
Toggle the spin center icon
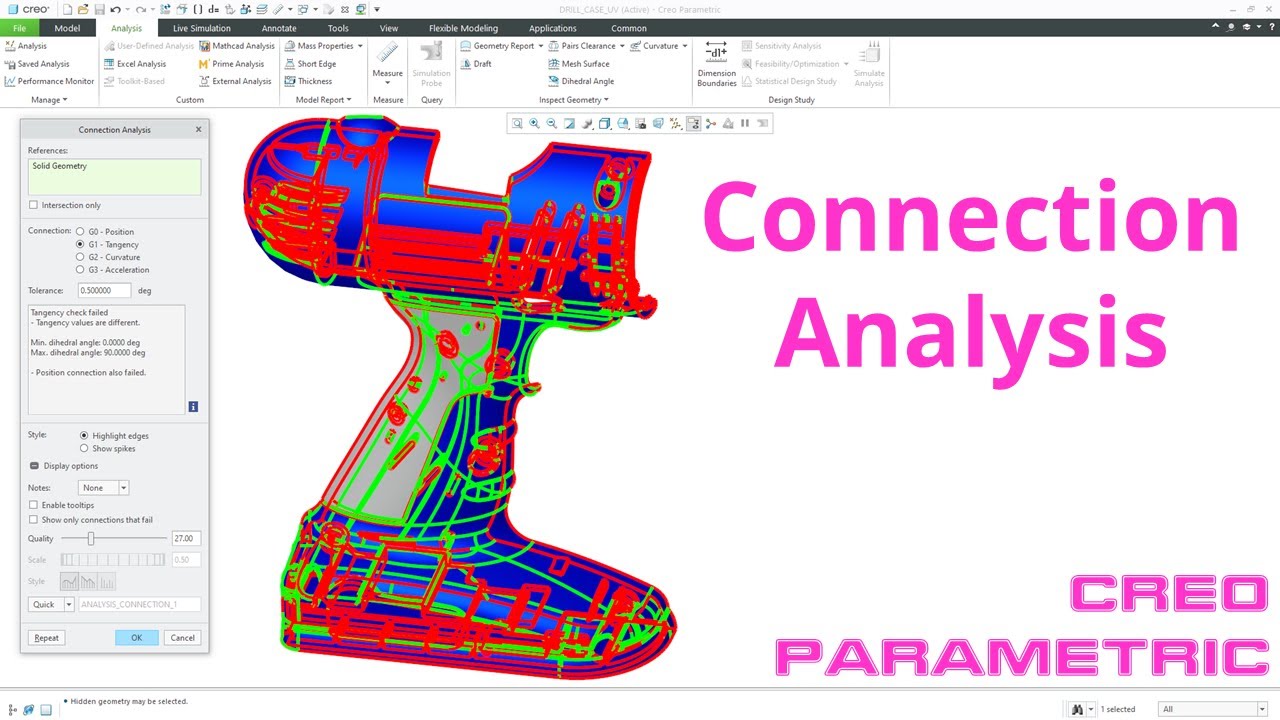point(710,124)
